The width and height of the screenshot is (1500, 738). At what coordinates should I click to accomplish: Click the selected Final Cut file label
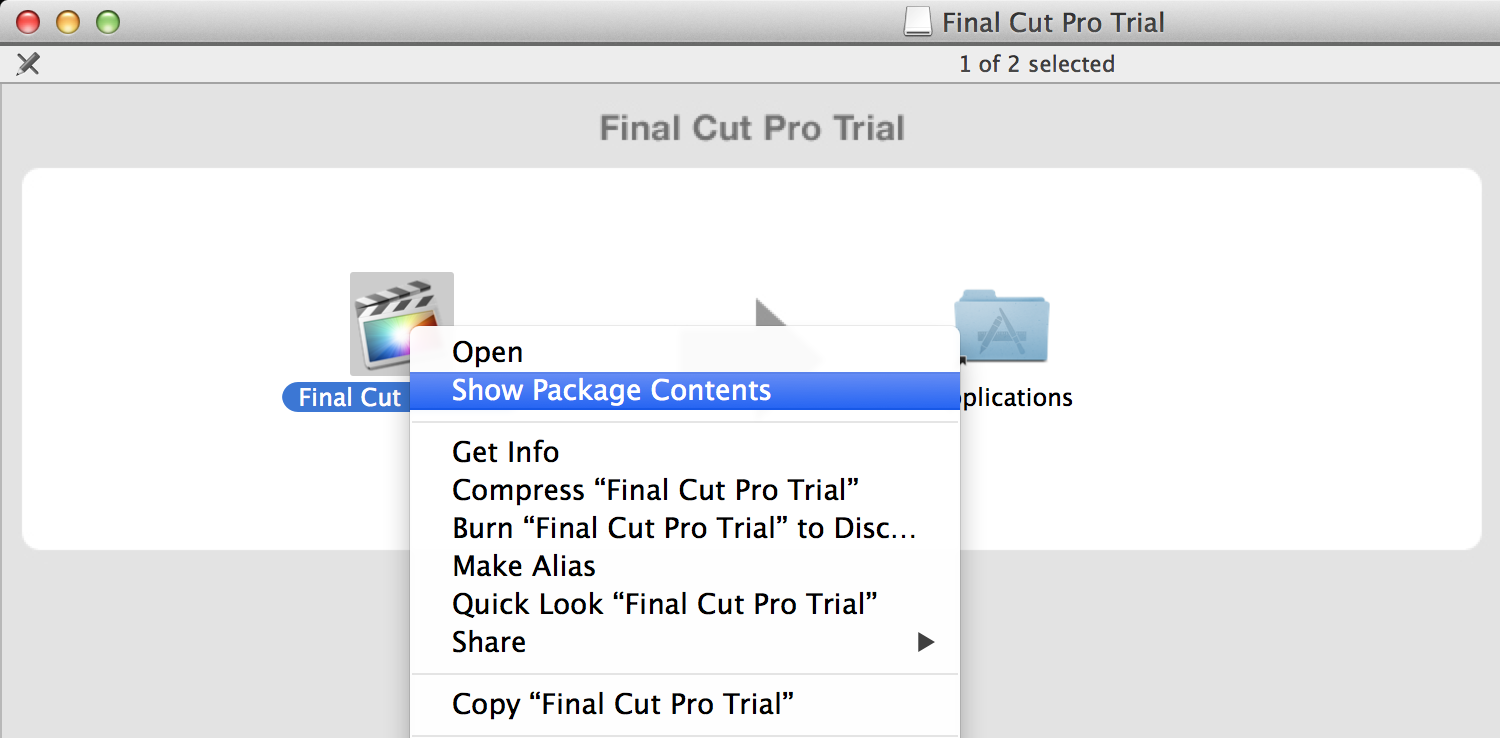click(347, 397)
